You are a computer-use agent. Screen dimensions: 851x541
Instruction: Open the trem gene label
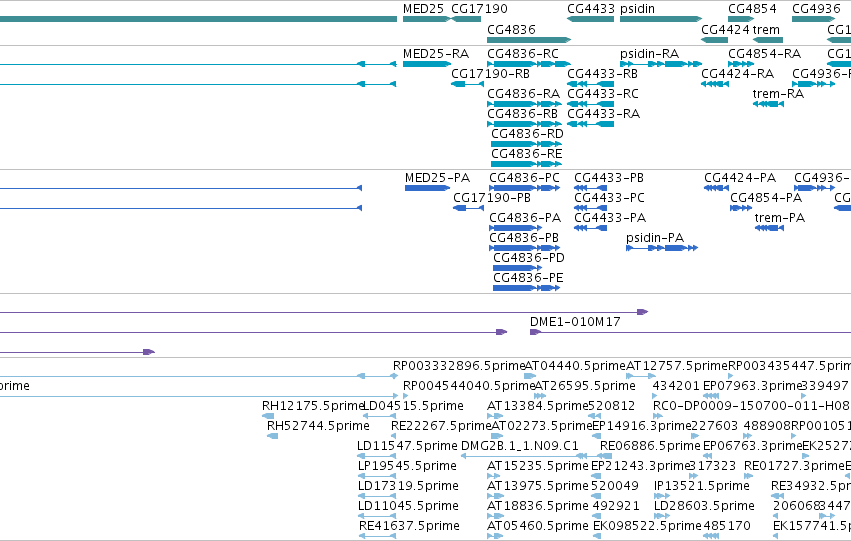click(x=766, y=29)
